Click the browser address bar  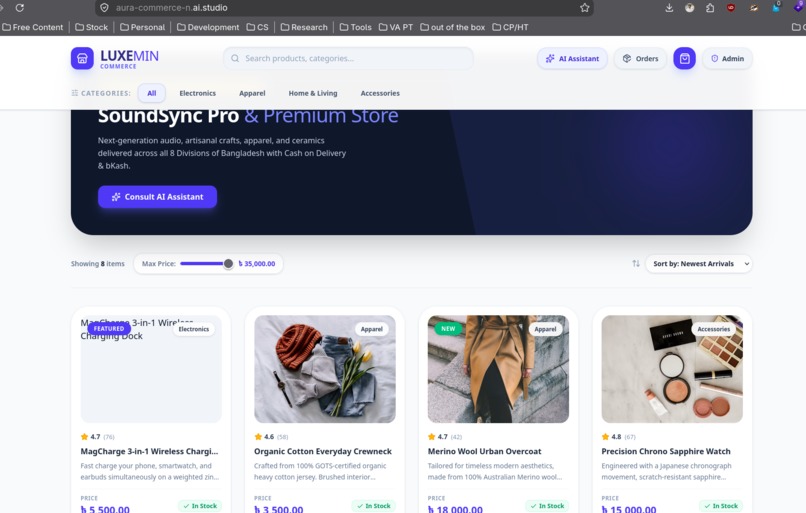click(344, 8)
